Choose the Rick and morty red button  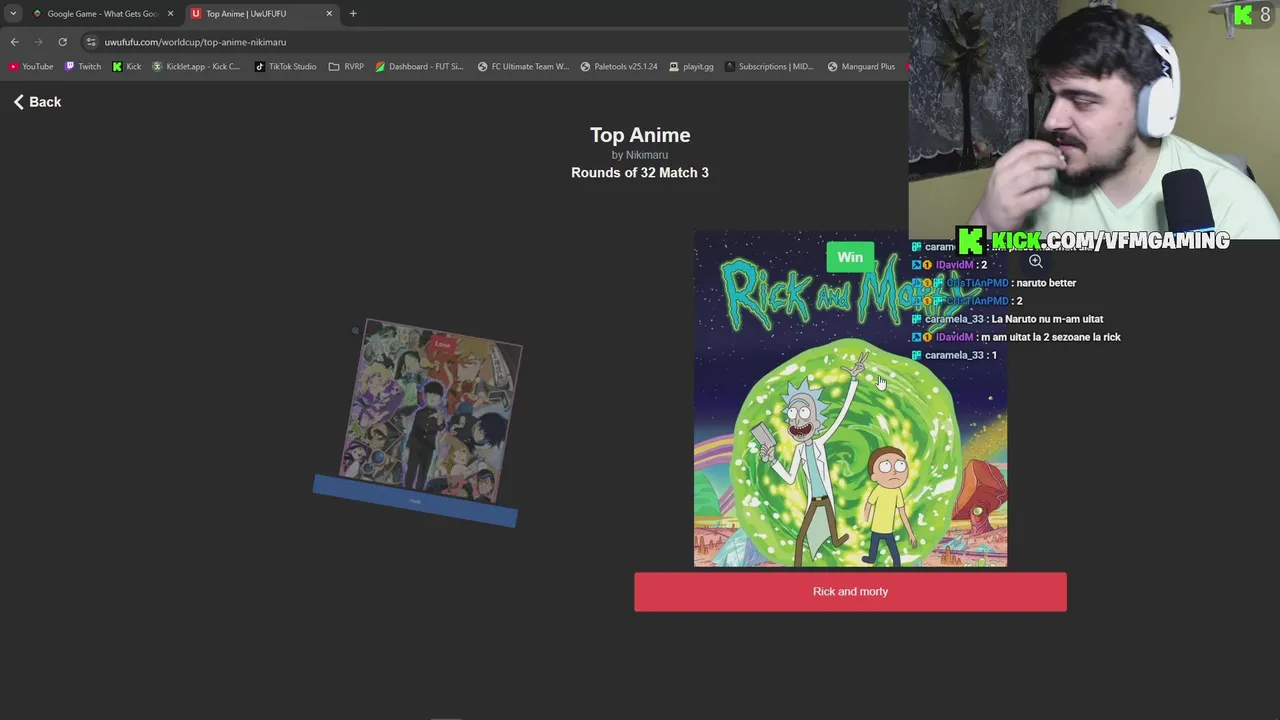[x=850, y=592]
